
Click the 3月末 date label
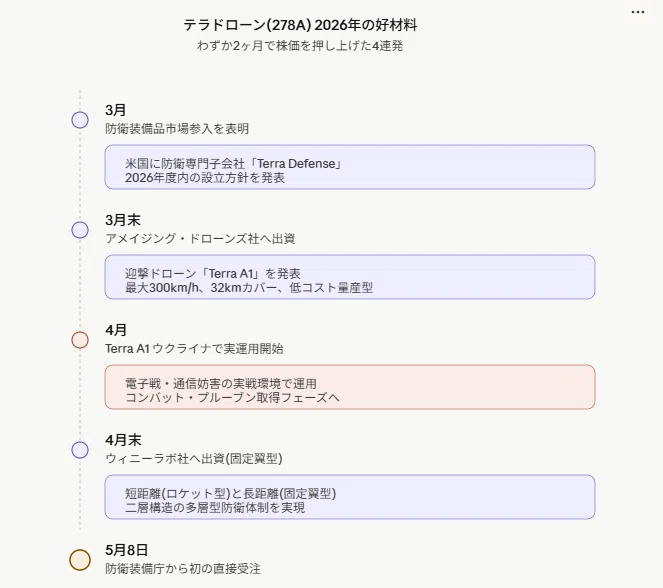(x=123, y=220)
